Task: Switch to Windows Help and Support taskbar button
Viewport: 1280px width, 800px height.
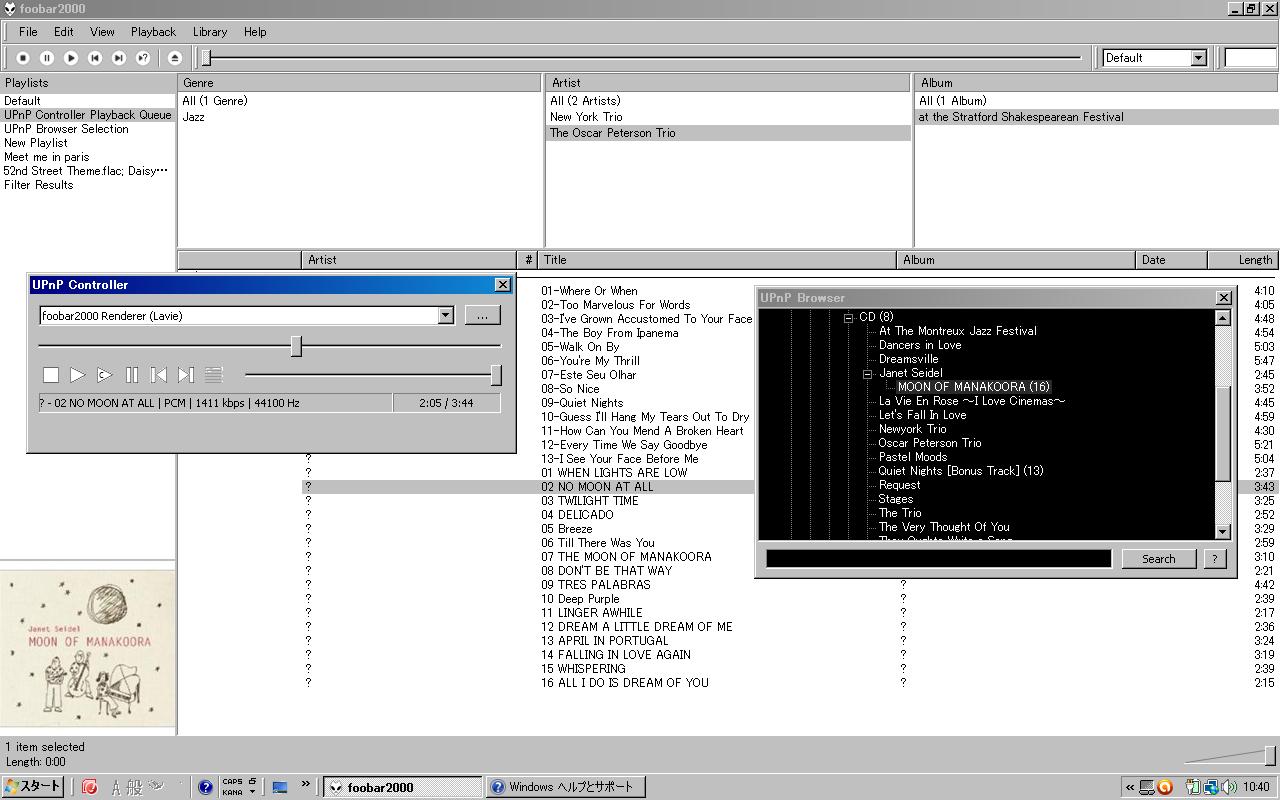Action: 565,787
